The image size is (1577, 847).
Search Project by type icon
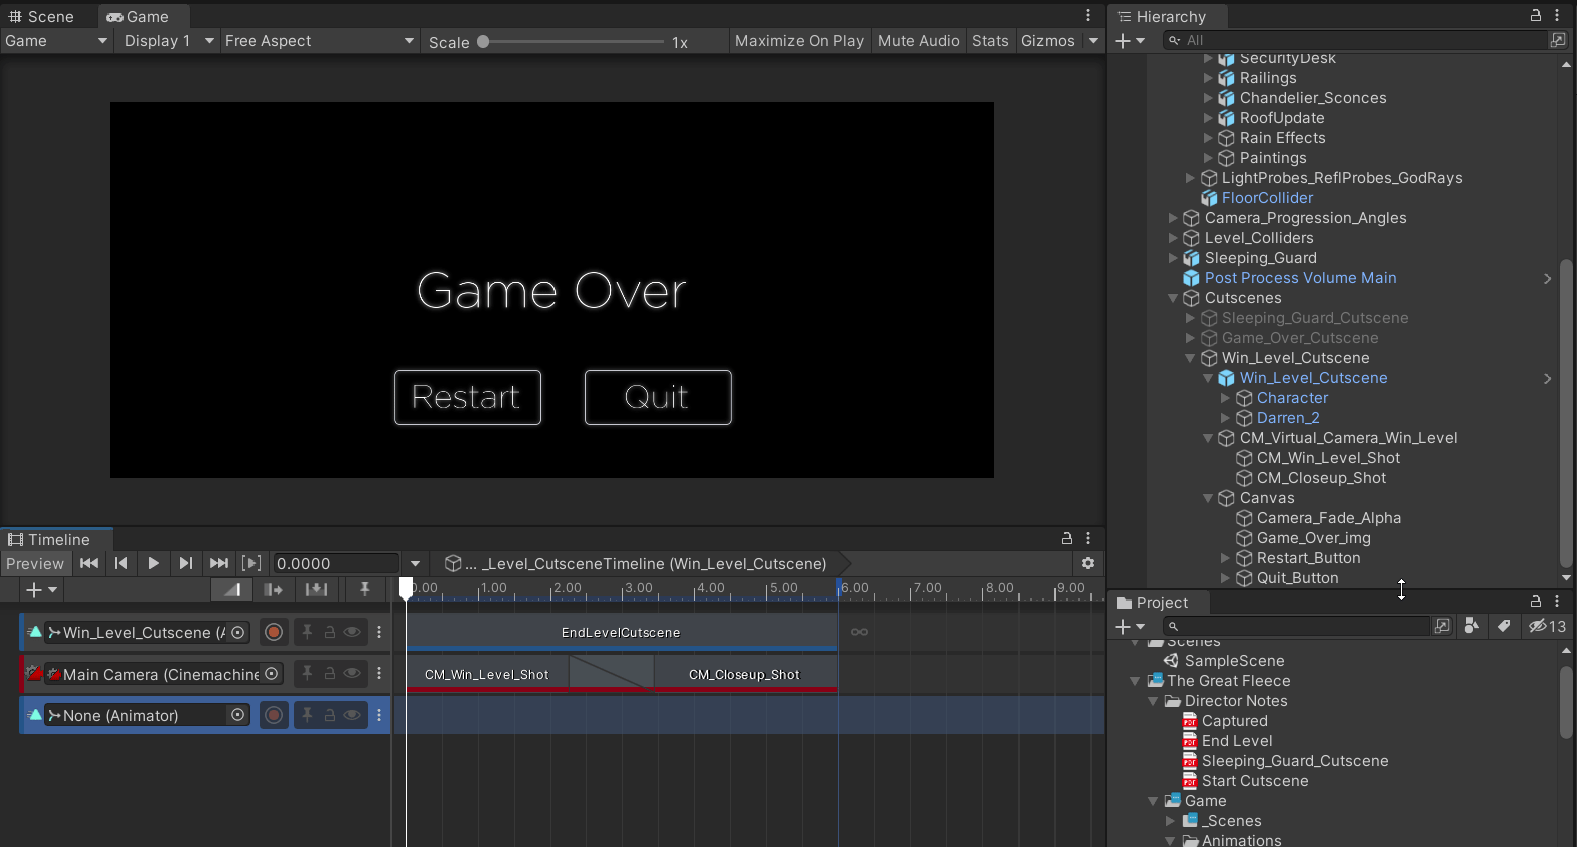(1472, 626)
